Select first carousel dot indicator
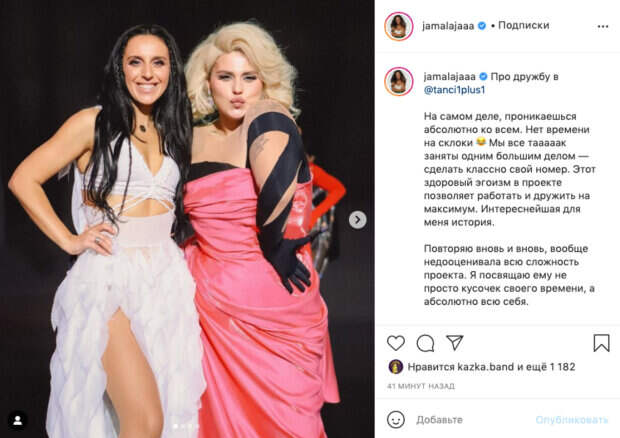Image resolution: width=620 pixels, height=438 pixels. (176, 426)
